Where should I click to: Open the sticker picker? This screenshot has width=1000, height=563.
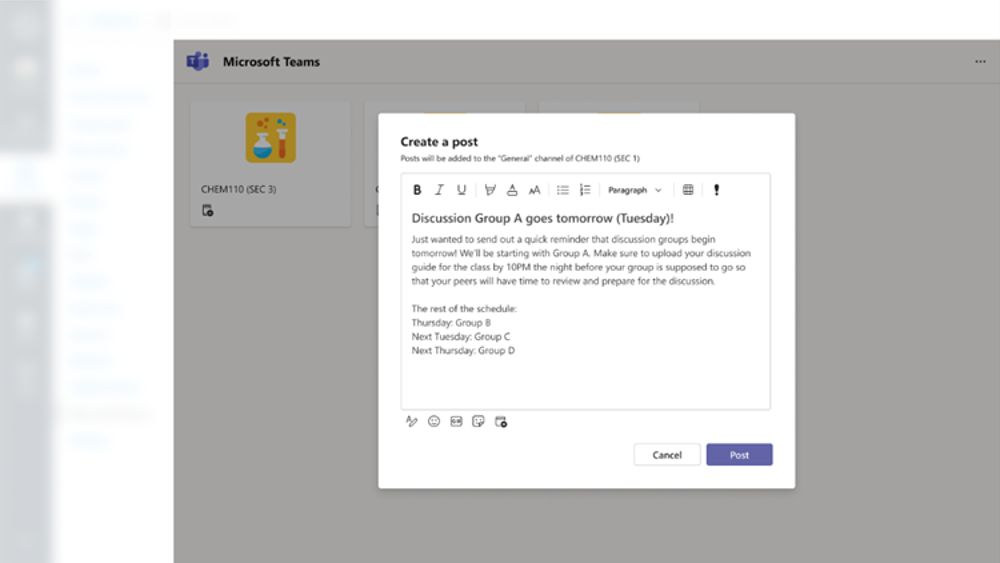pyautogui.click(x=478, y=422)
